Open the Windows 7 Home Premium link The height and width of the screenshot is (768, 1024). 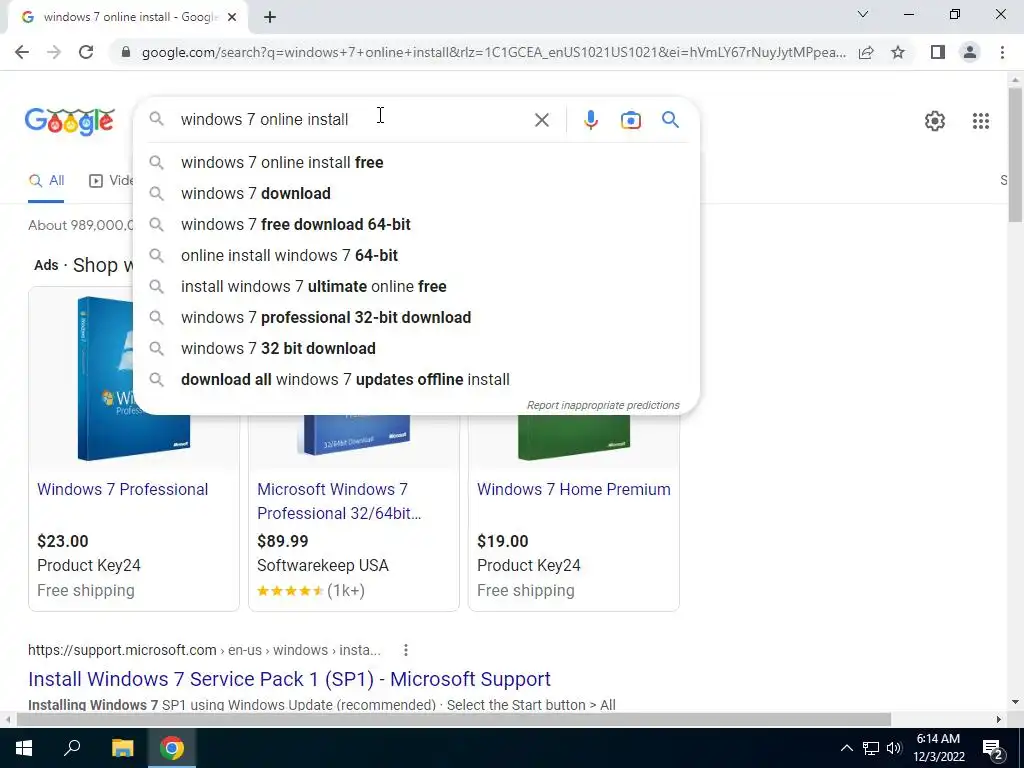[x=573, y=489]
